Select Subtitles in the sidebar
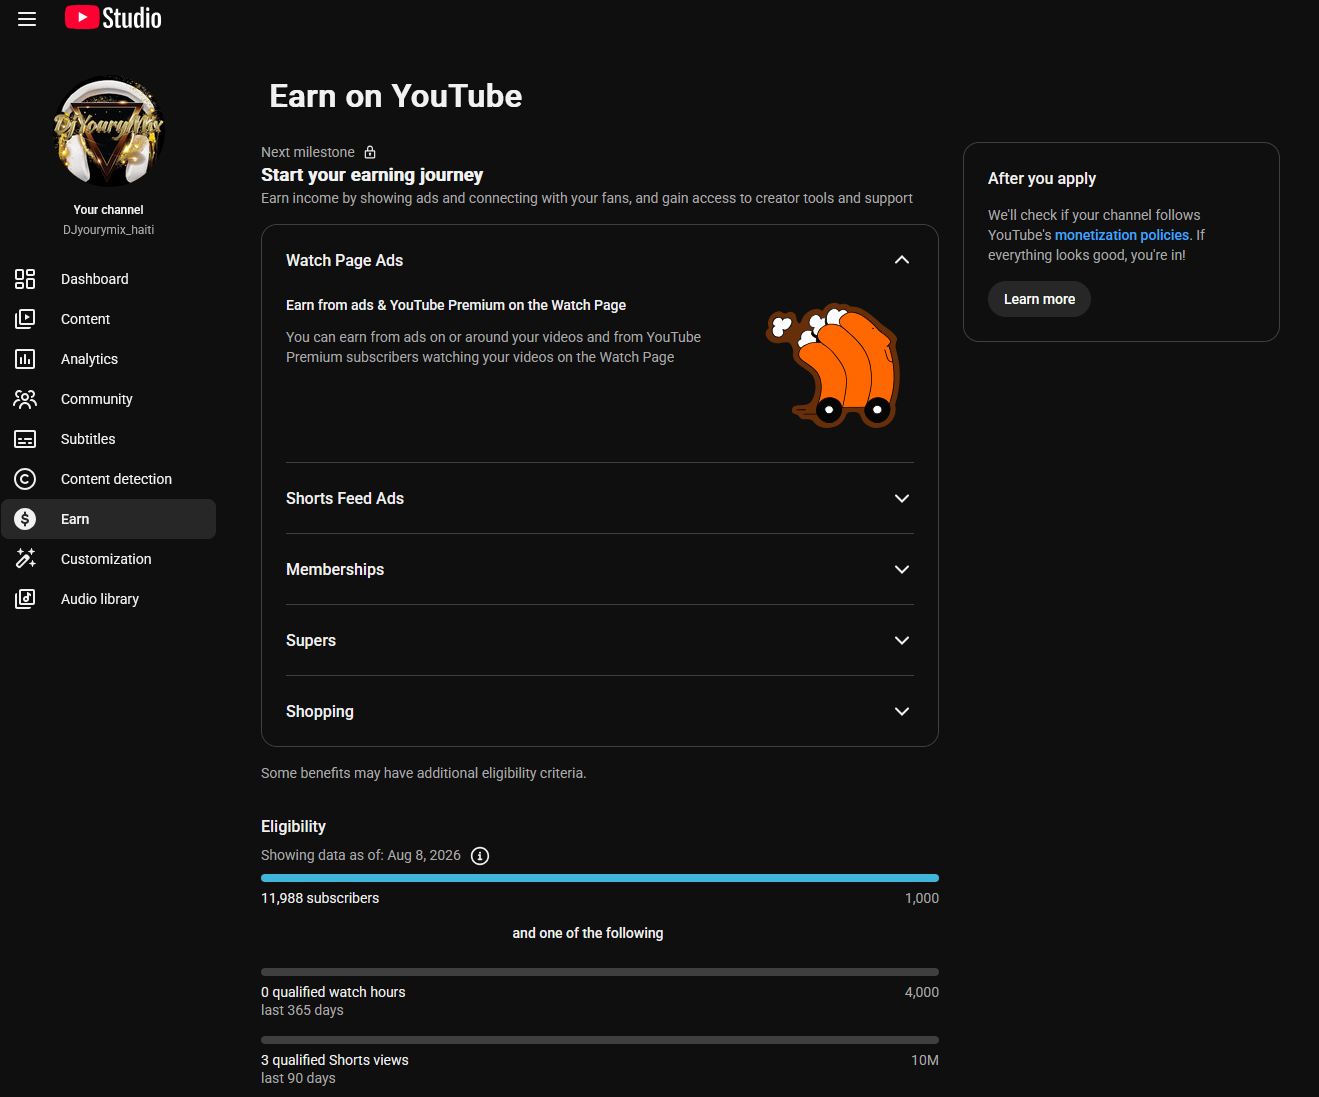This screenshot has height=1097, width=1319. [x=108, y=439]
